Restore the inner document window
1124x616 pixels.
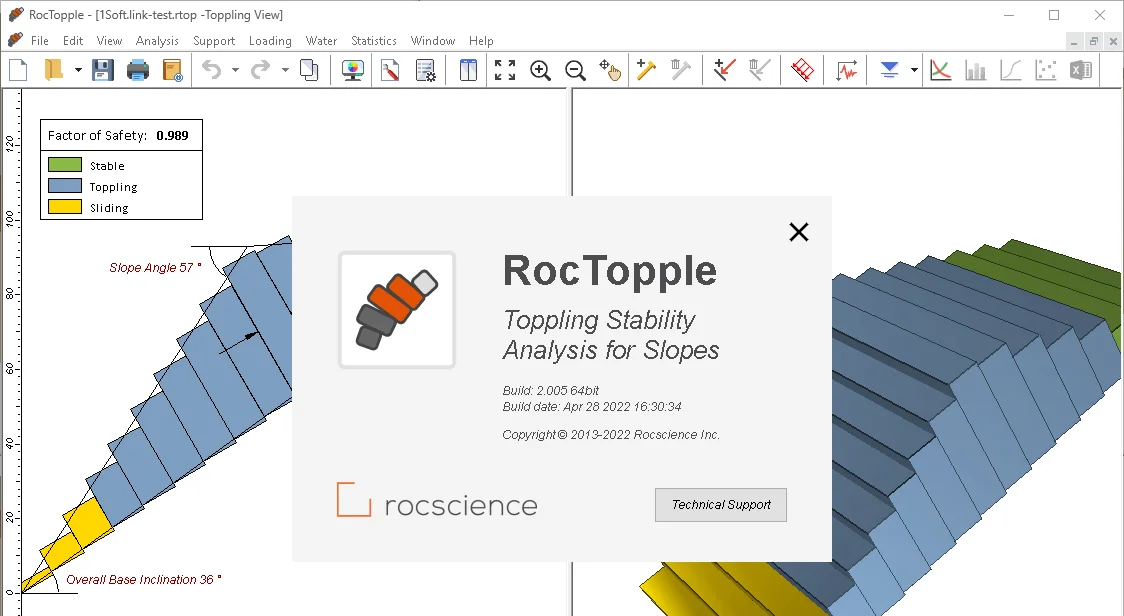point(1094,42)
